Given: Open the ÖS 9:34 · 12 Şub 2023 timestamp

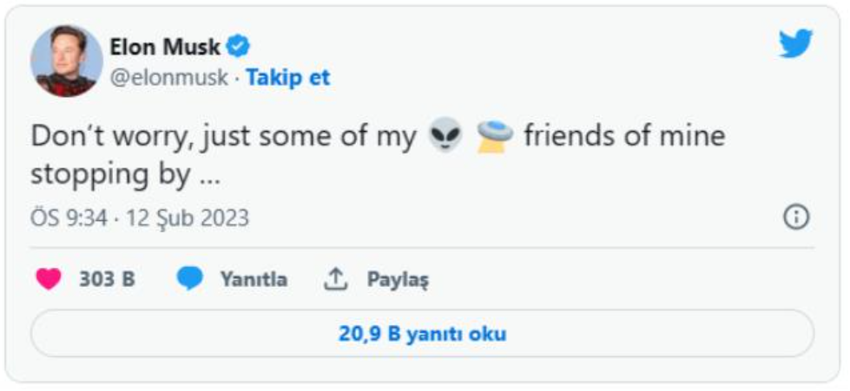Looking at the screenshot, I should pos(140,218).
